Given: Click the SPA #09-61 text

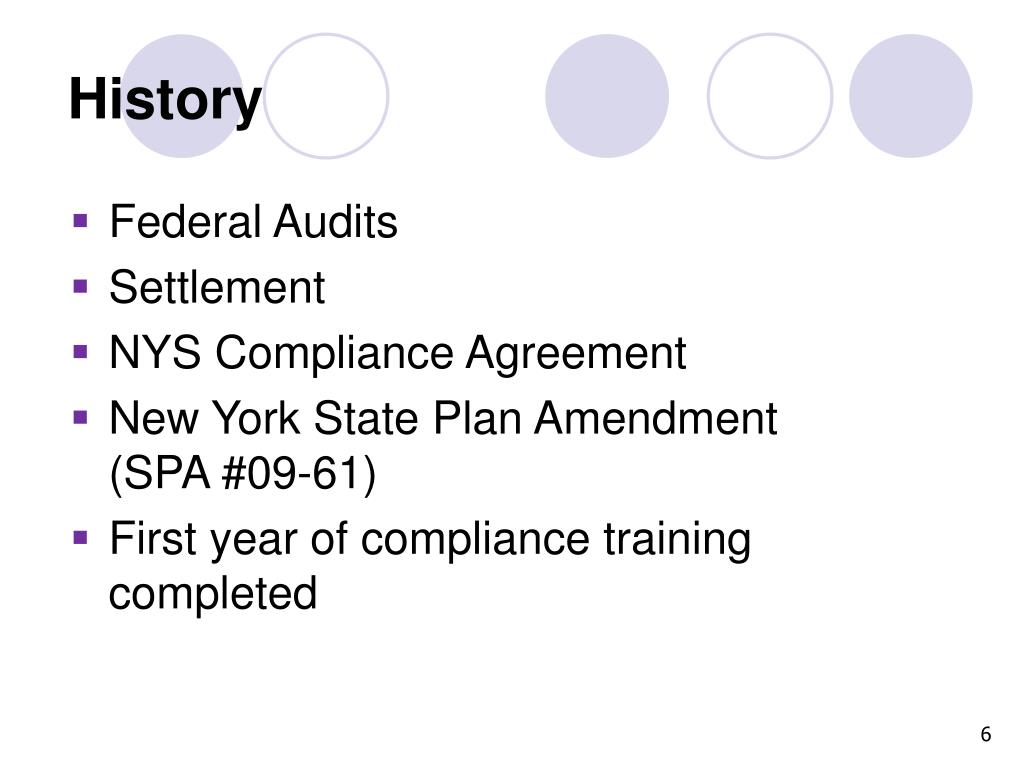Looking at the screenshot, I should pos(243,473).
